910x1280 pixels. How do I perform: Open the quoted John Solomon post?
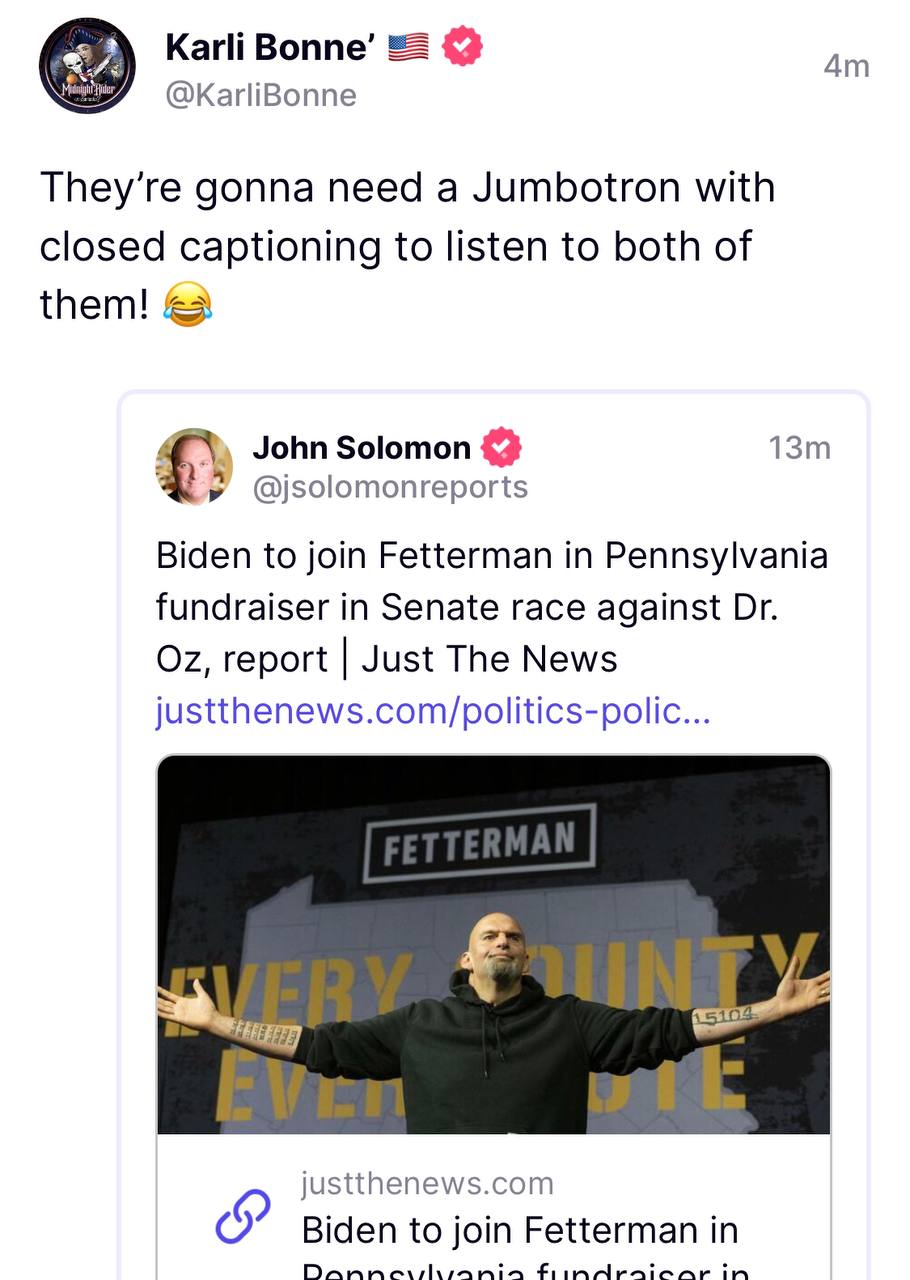coord(490,607)
